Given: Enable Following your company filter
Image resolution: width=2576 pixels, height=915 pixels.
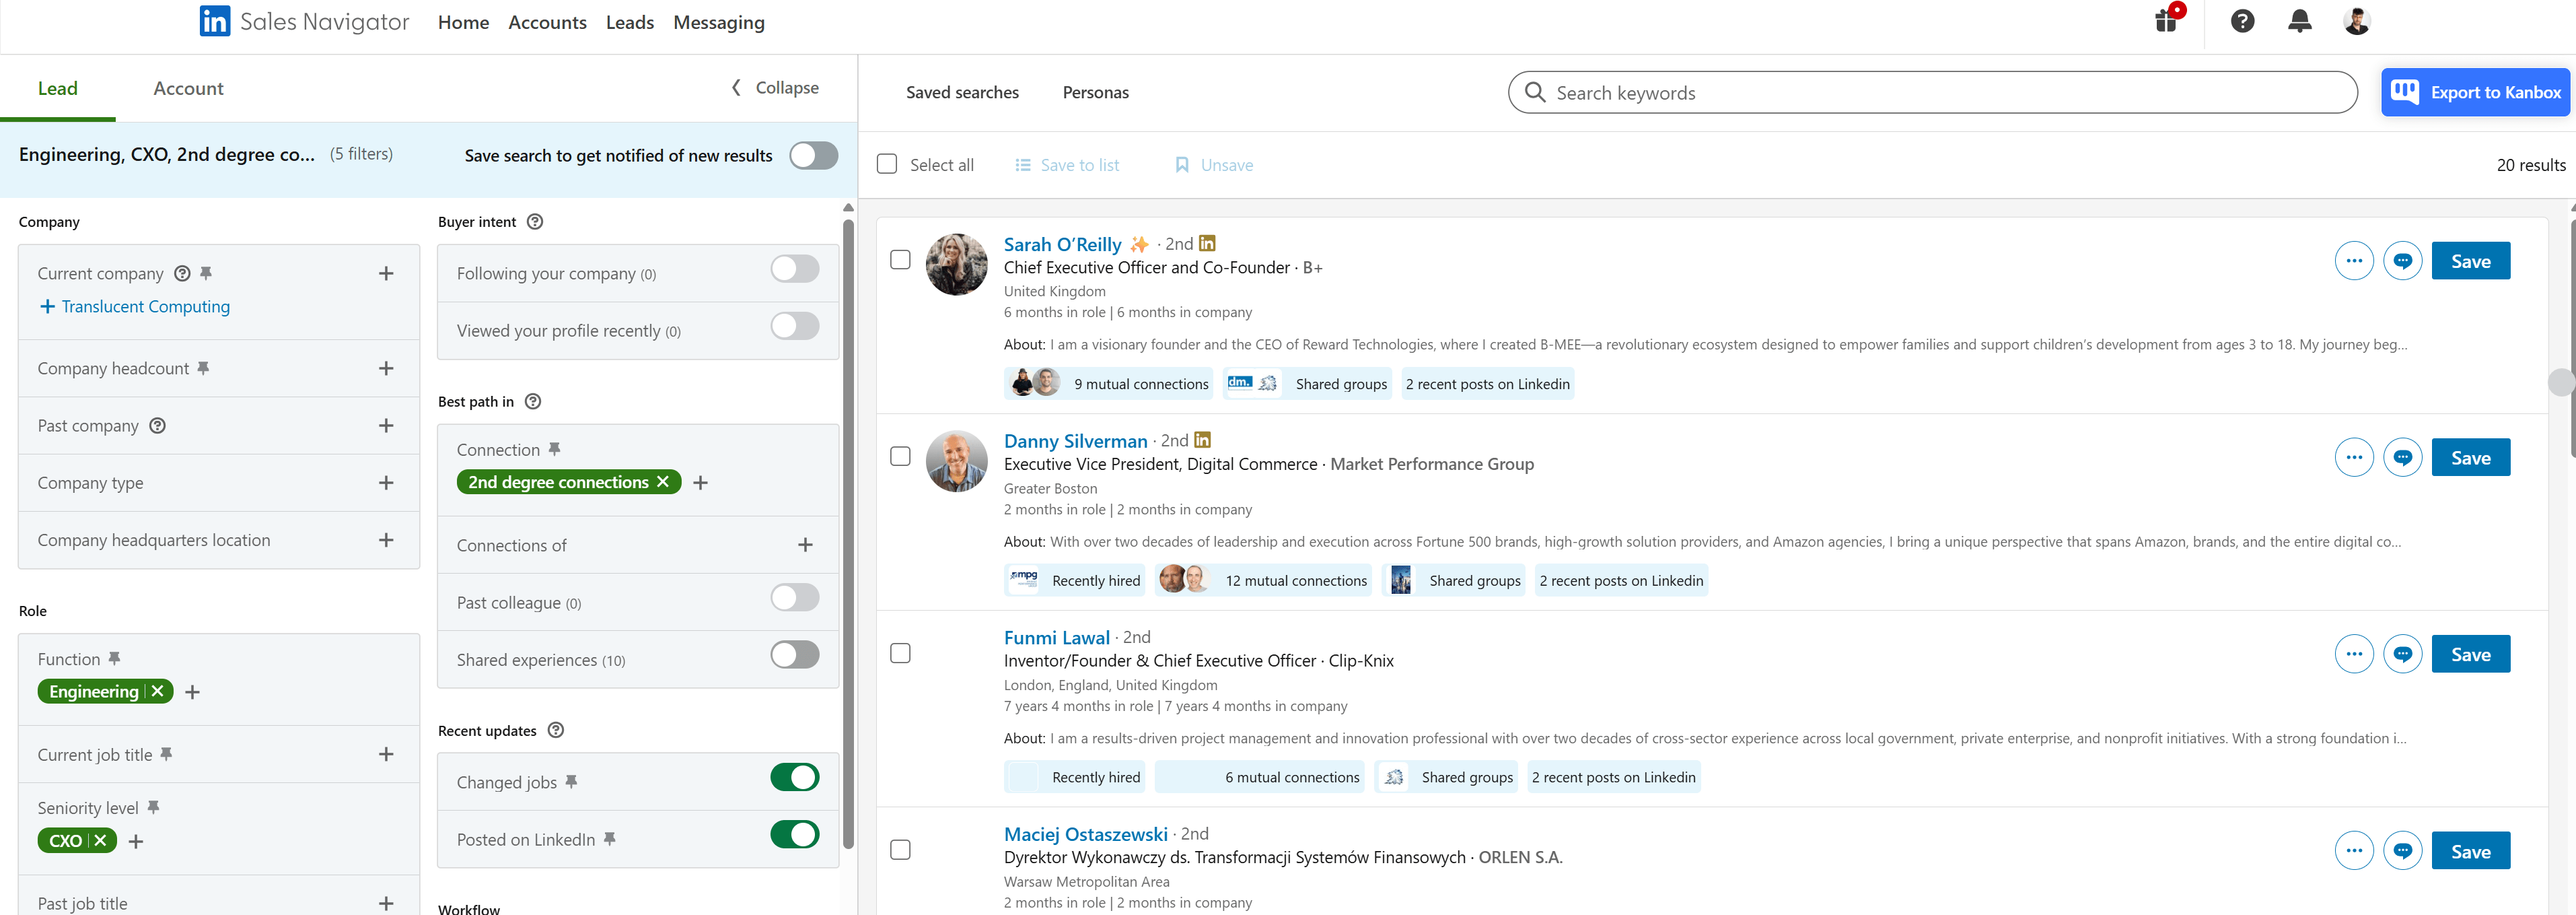Looking at the screenshot, I should [x=794, y=269].
